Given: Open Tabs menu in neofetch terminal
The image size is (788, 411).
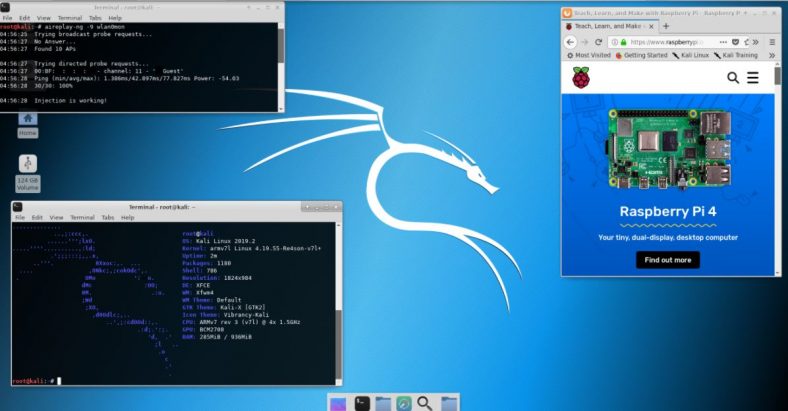Looking at the screenshot, I should tap(108, 218).
